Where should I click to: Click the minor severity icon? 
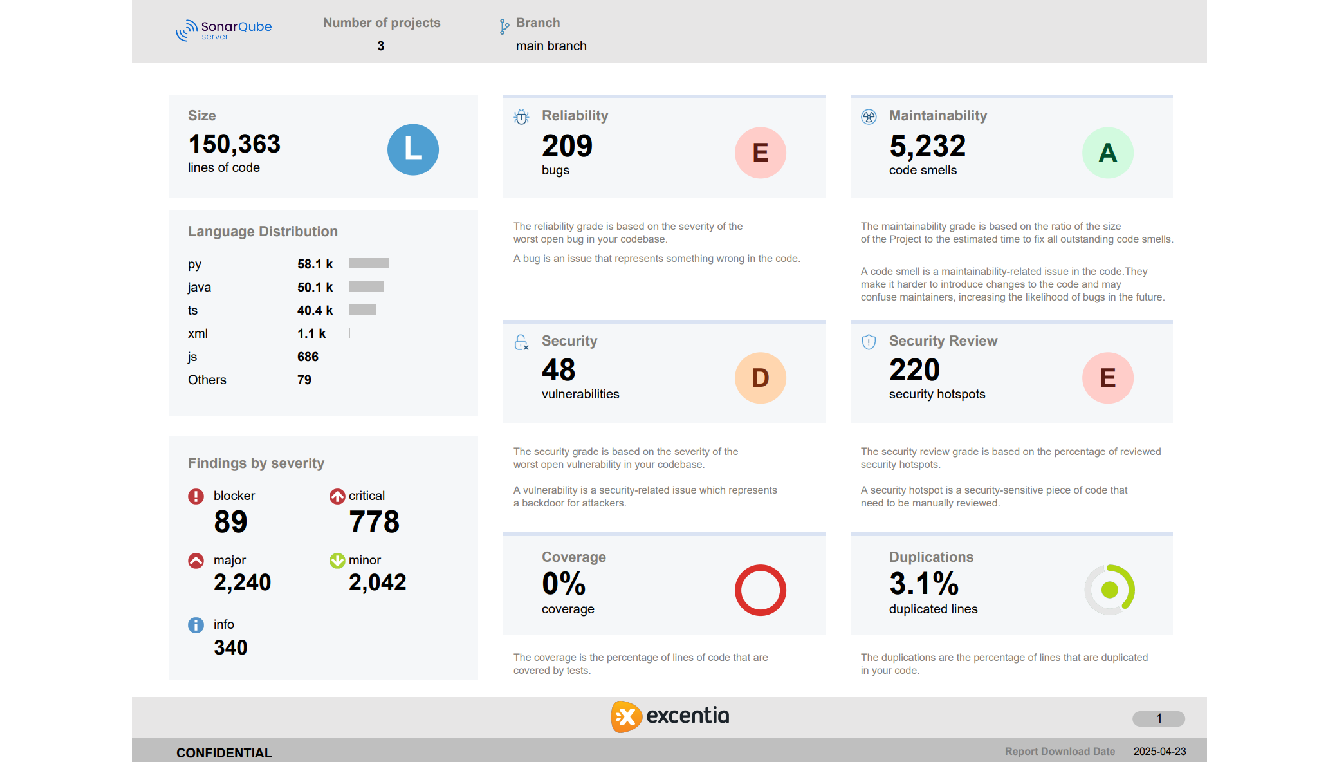tap(337, 560)
